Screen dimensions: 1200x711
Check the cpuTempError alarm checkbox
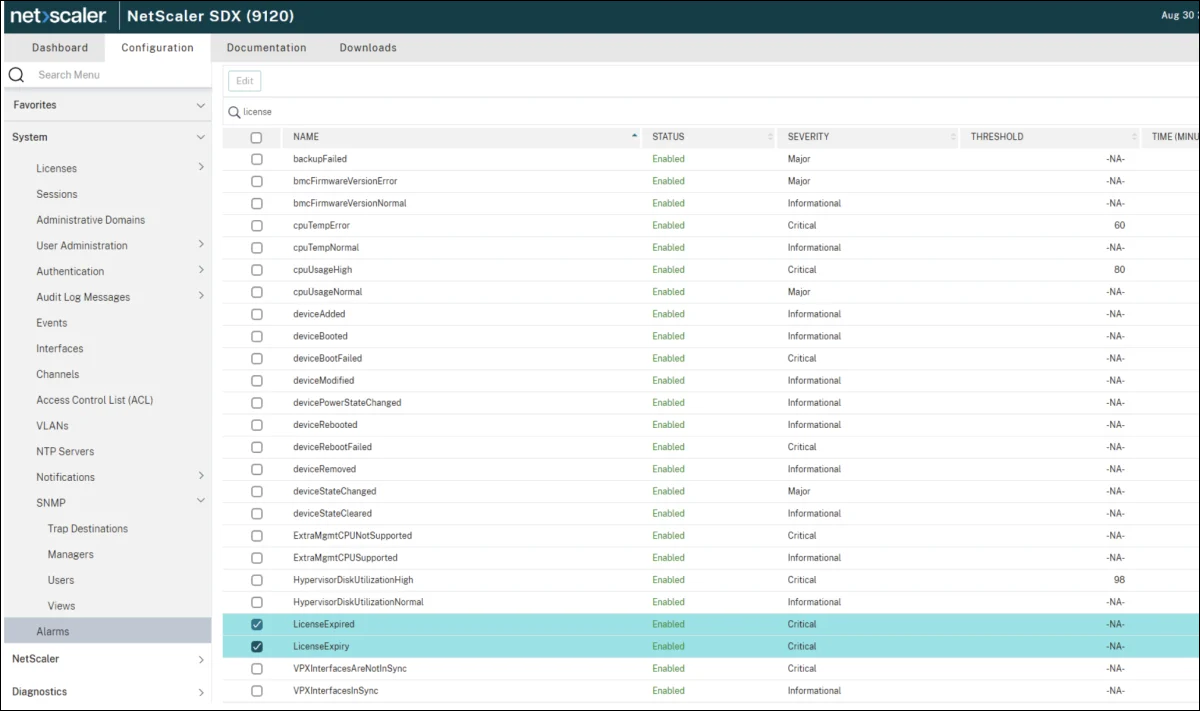click(x=256, y=226)
